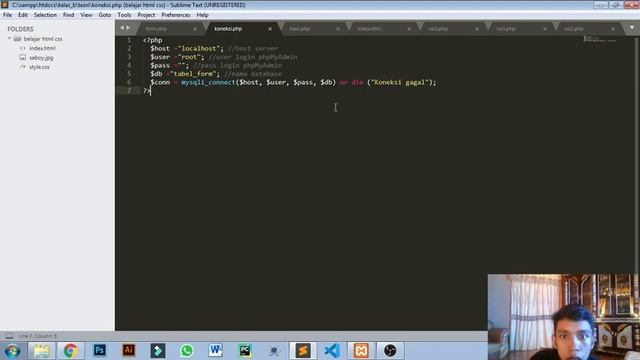Close the index.html tab
Screen dimensions: 640x360
tap(409, 29)
